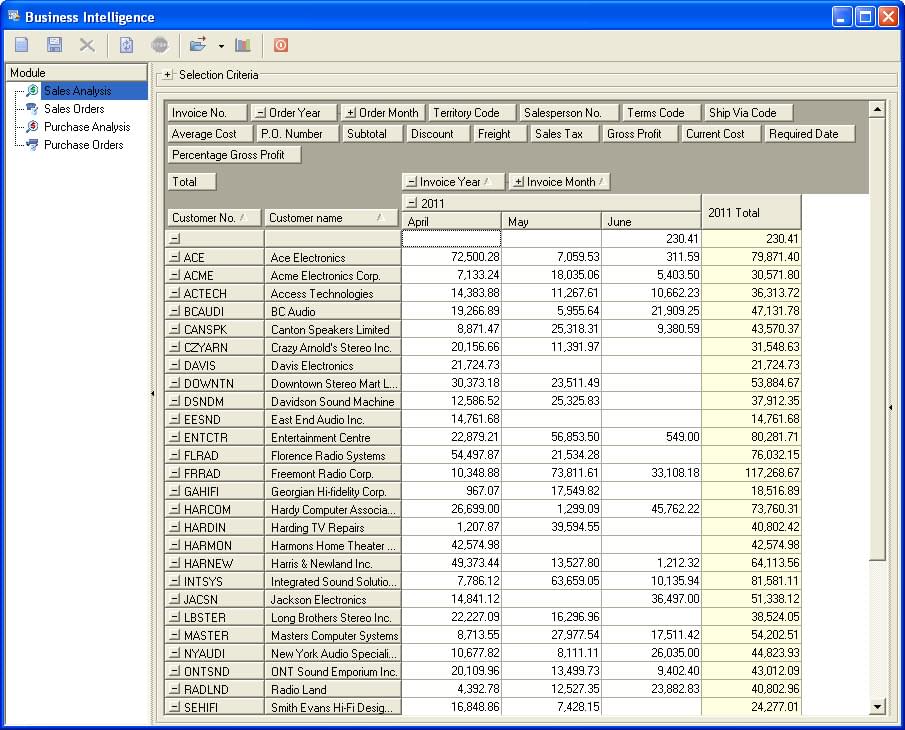The image size is (905, 730).
Task: Expand the Invoice Month column field
Action: click(518, 182)
